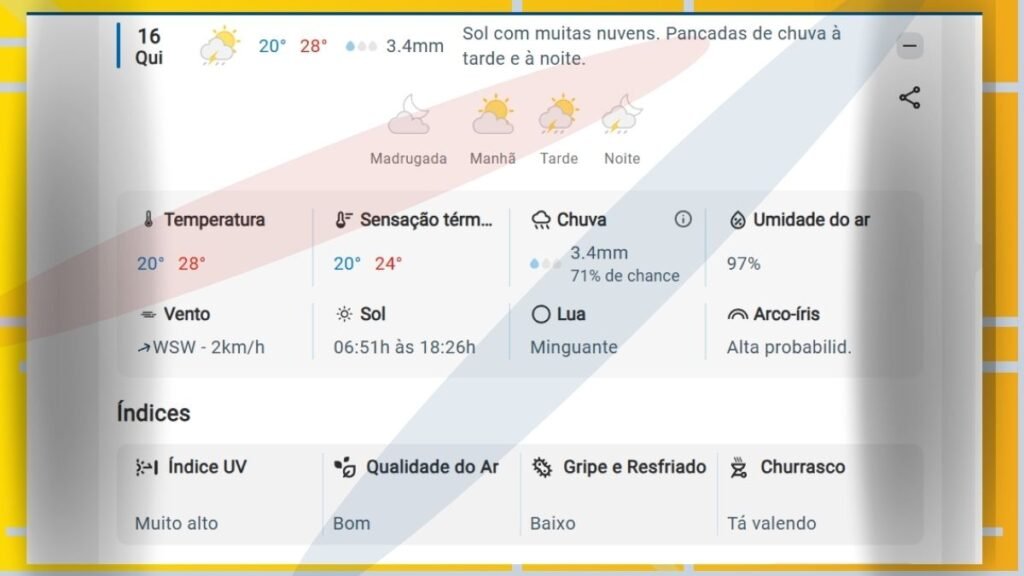This screenshot has width=1024, height=576.
Task: Click the Noite night storm icon
Action: point(621,115)
